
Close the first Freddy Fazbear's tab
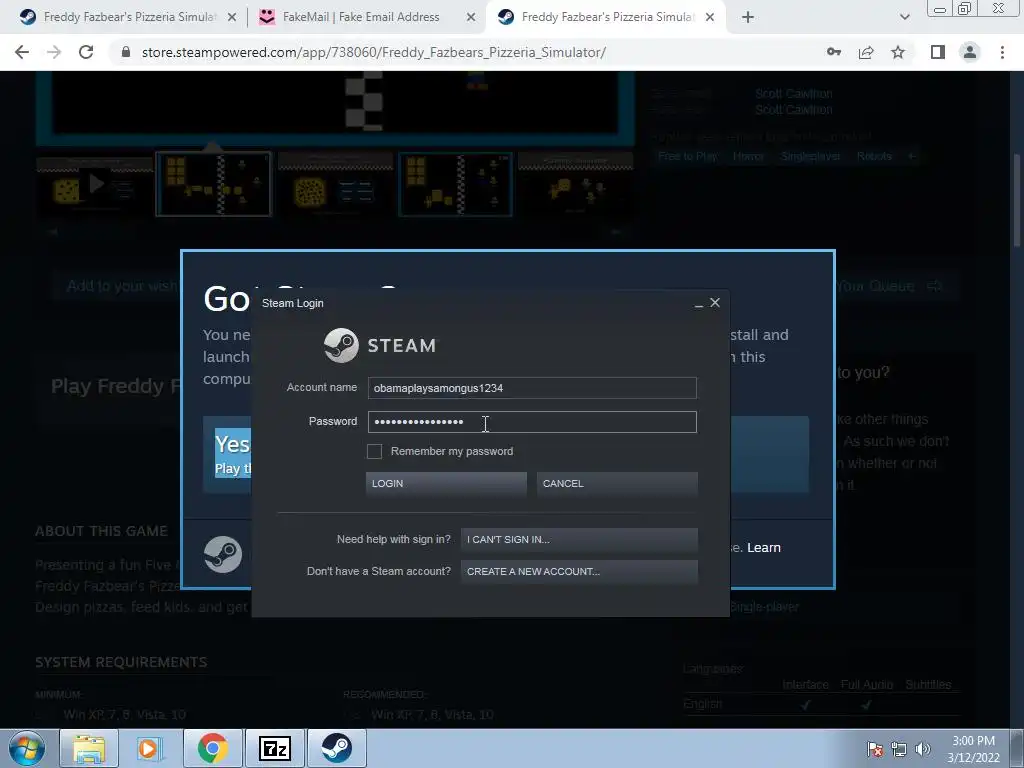(232, 17)
